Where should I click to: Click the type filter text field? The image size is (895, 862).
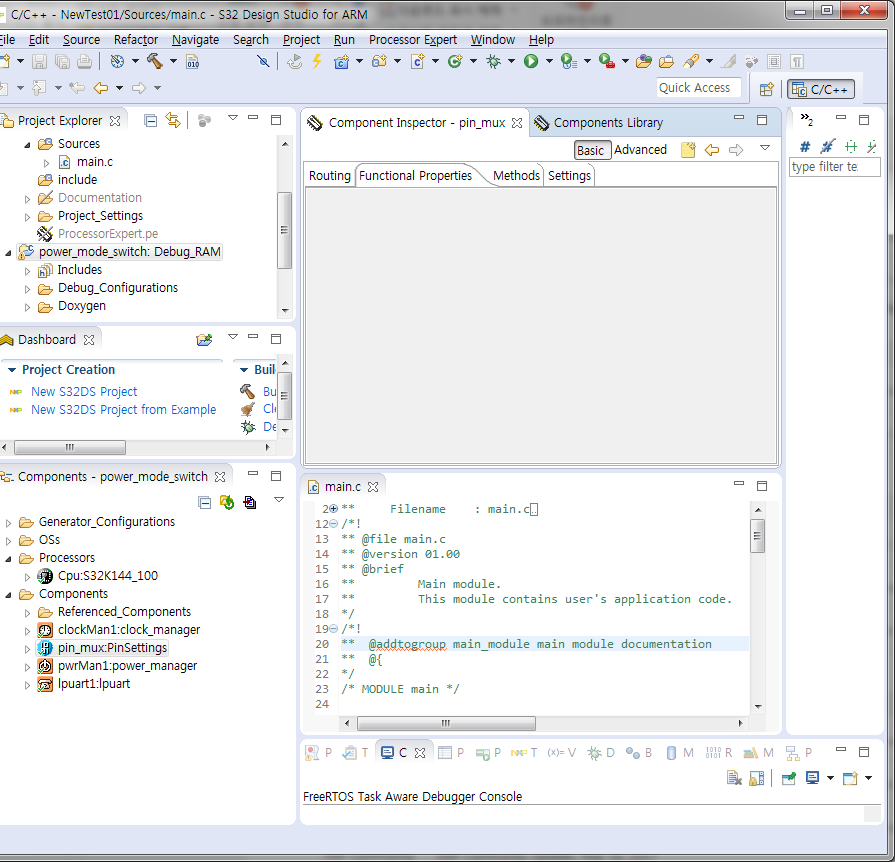[x=834, y=167]
